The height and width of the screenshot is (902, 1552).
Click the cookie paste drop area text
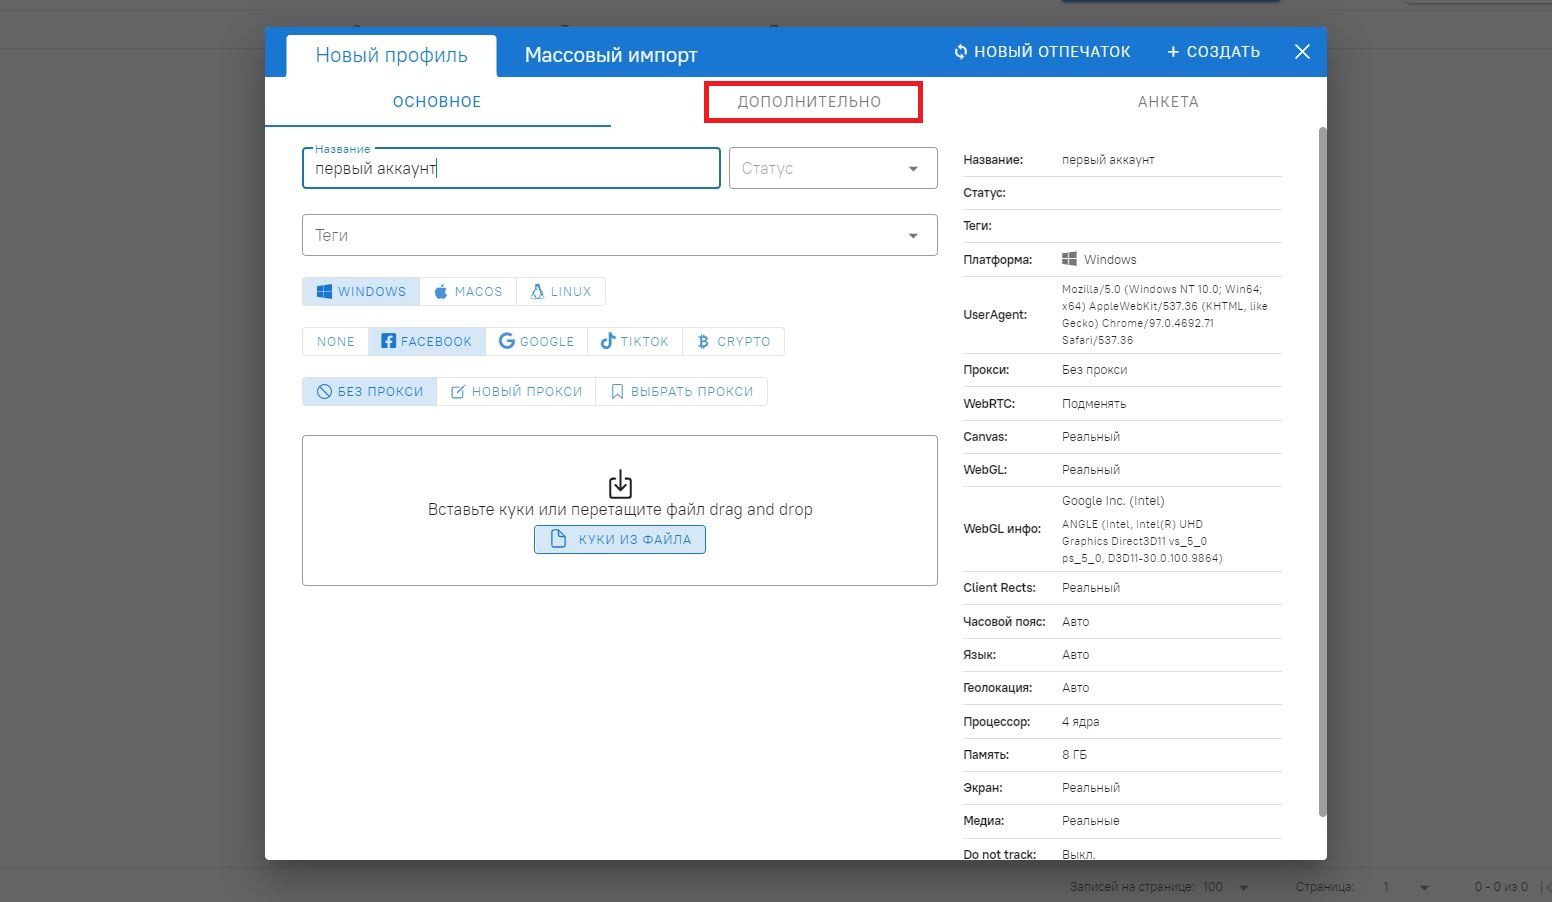[x=620, y=510]
